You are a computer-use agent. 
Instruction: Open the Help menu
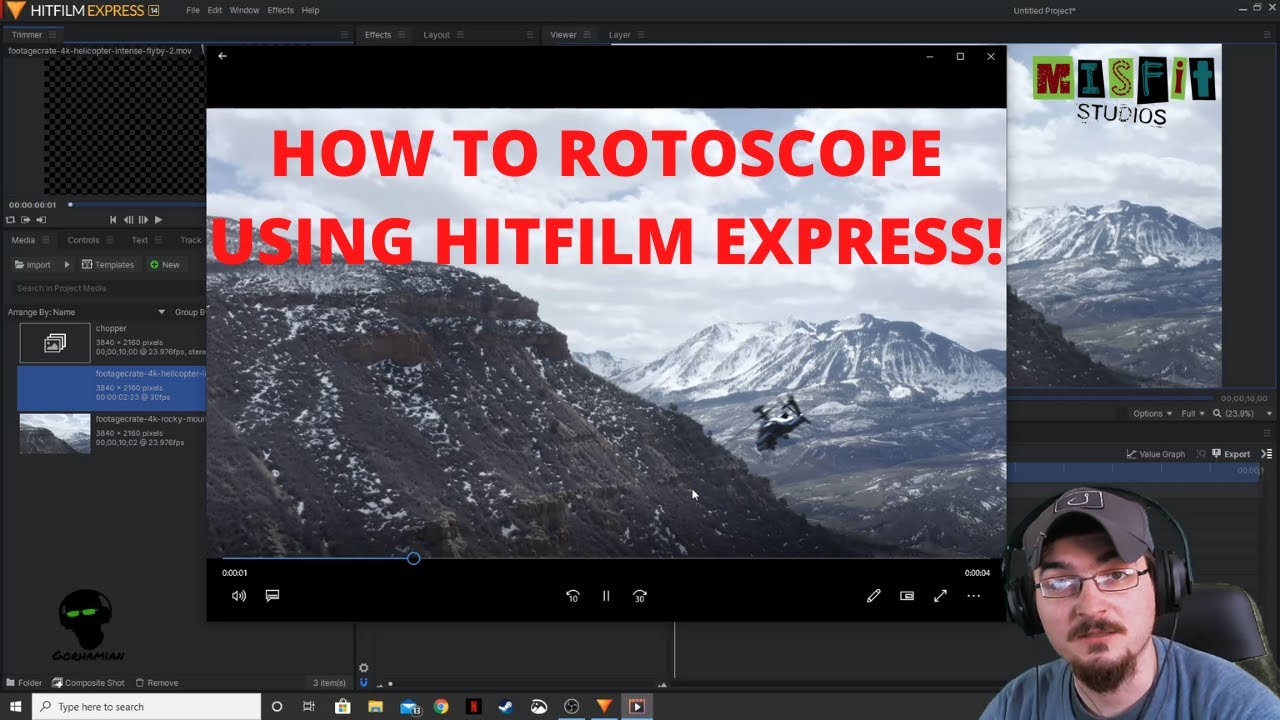(x=310, y=10)
